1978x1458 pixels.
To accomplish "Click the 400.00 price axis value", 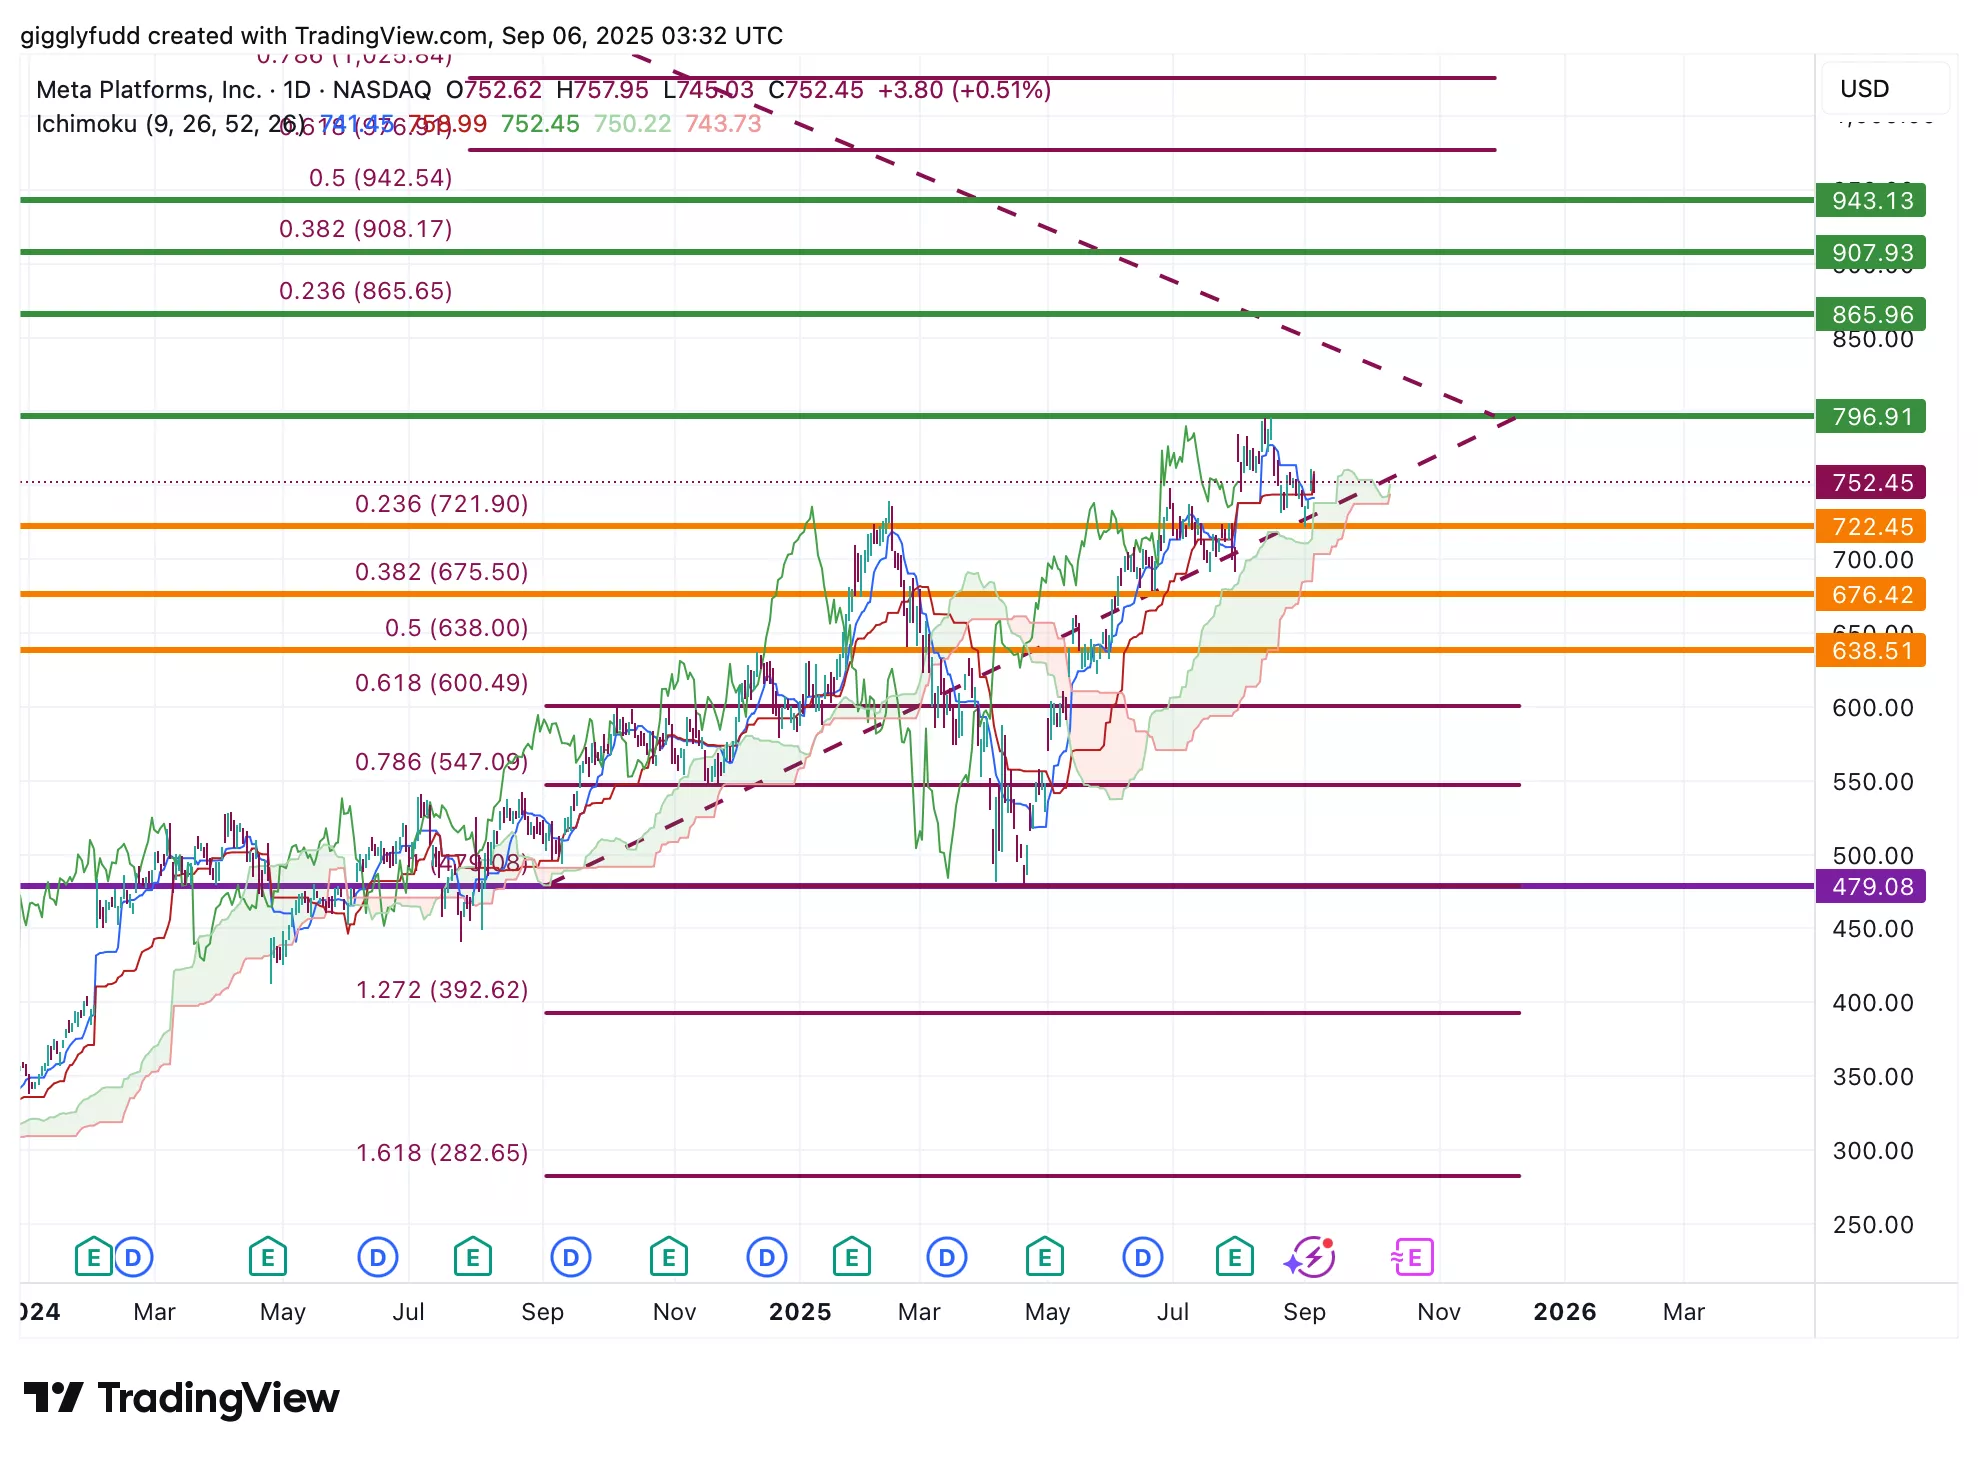I will click(1873, 1003).
